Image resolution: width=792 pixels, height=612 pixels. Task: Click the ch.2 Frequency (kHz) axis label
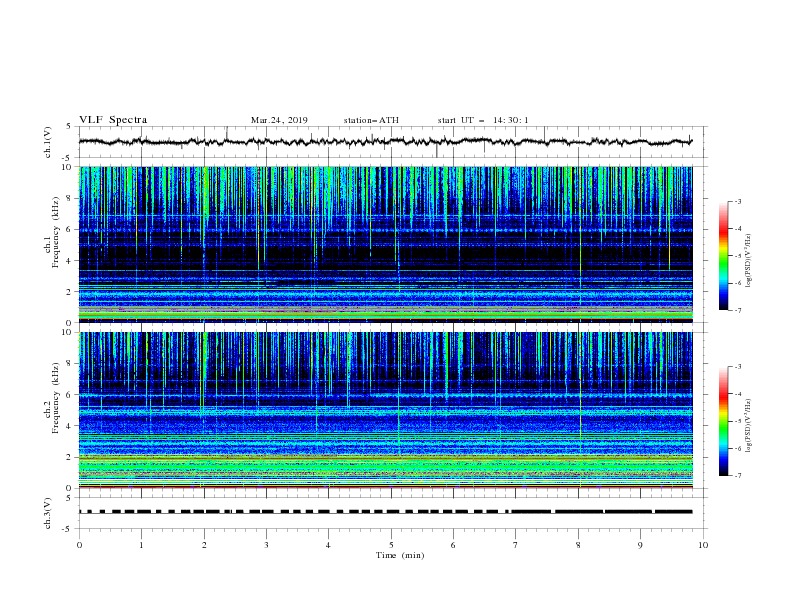coord(52,398)
